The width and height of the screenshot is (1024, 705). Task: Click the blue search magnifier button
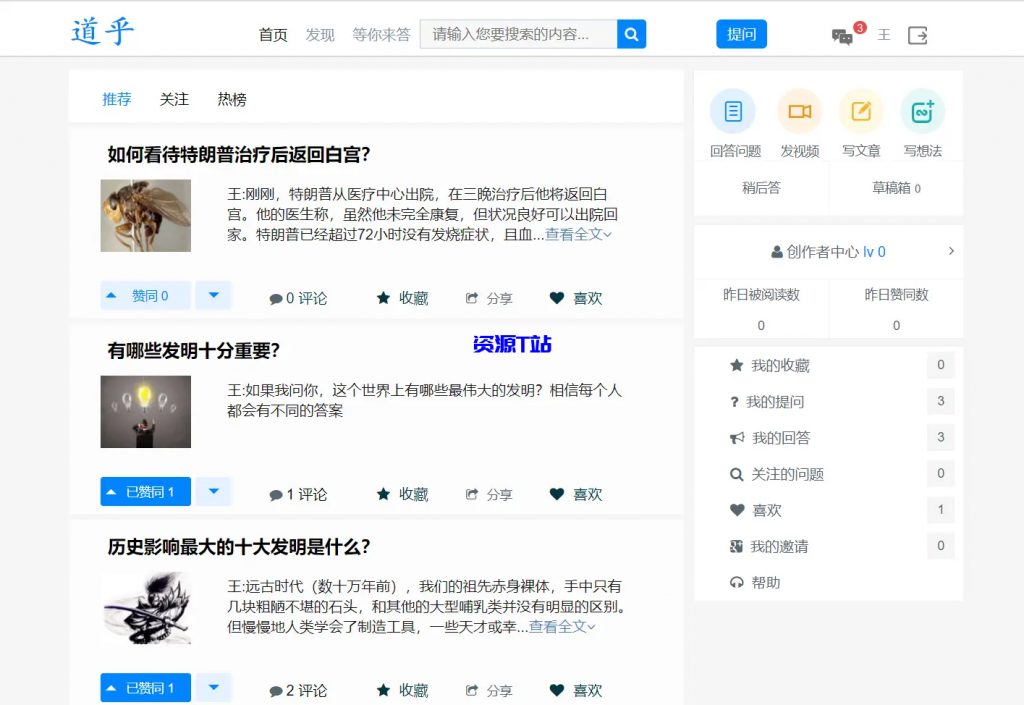coord(631,34)
